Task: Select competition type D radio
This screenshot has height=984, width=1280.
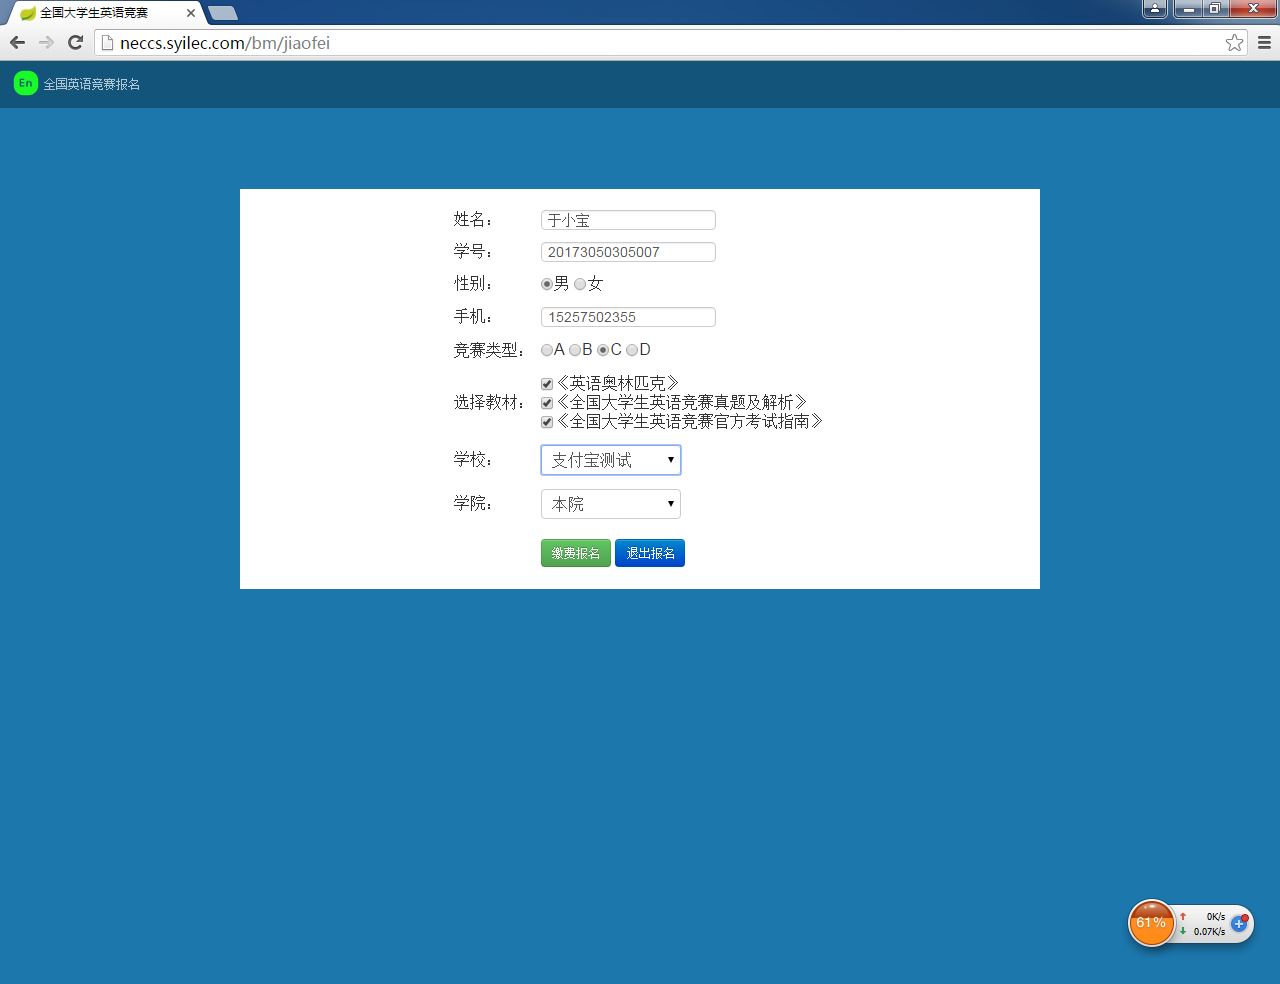Action: click(x=632, y=350)
